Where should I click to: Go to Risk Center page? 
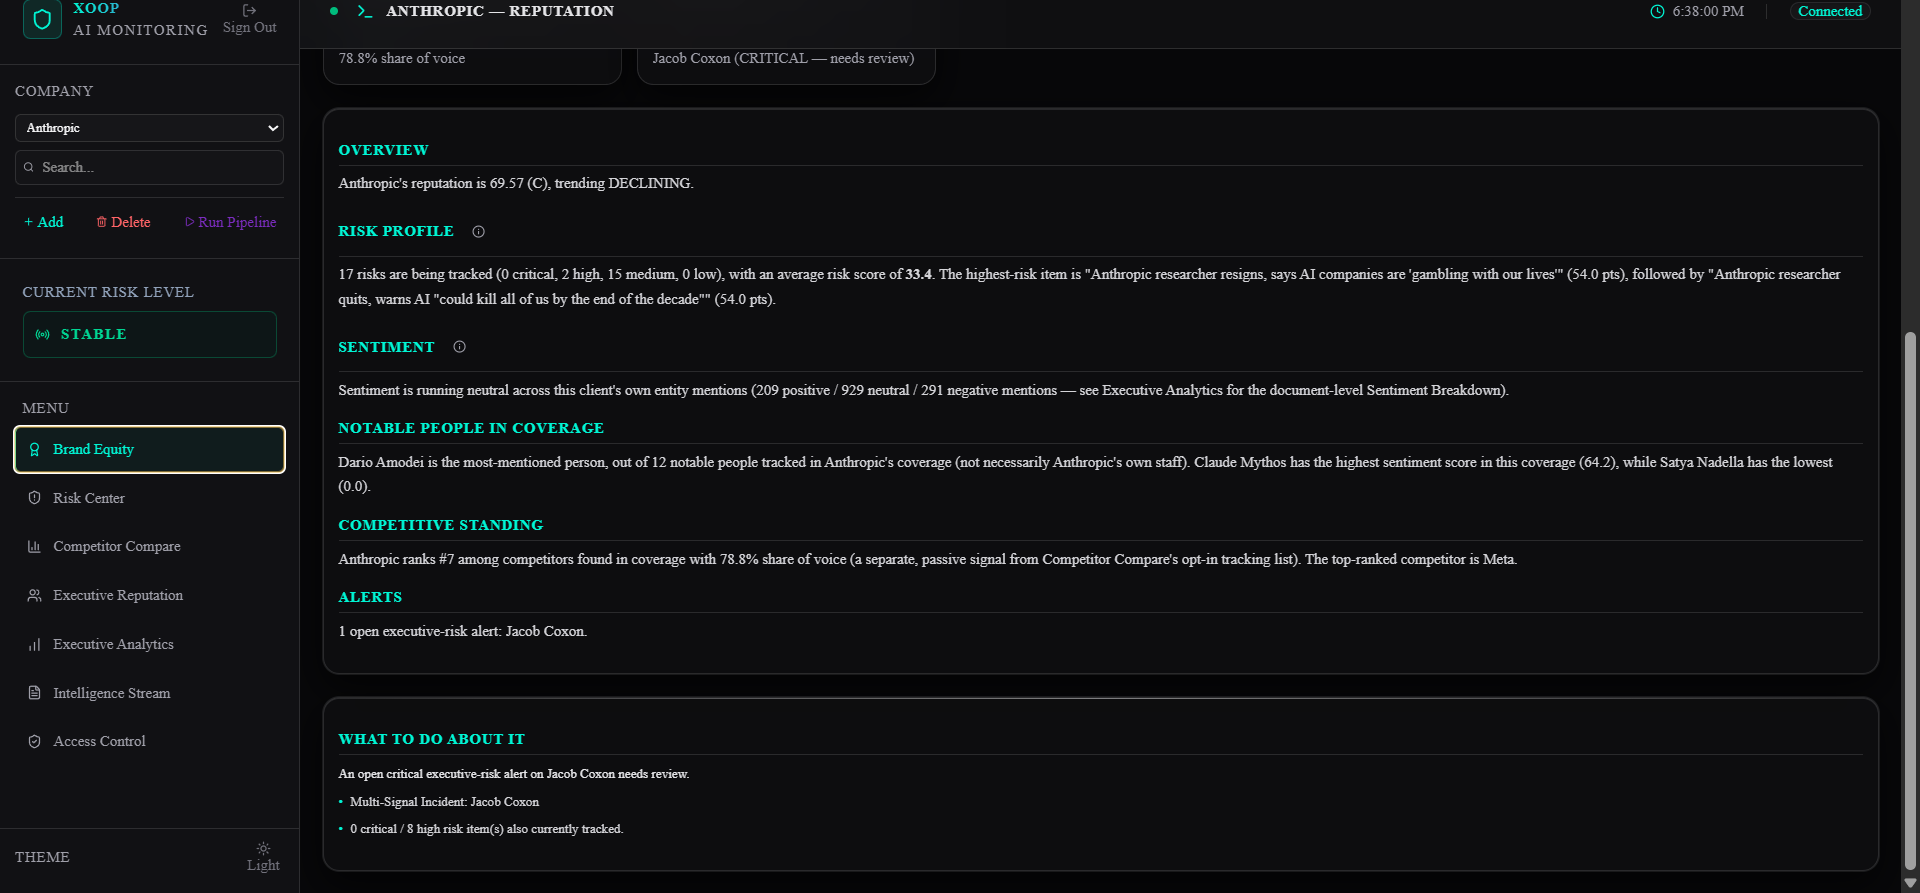(x=149, y=498)
